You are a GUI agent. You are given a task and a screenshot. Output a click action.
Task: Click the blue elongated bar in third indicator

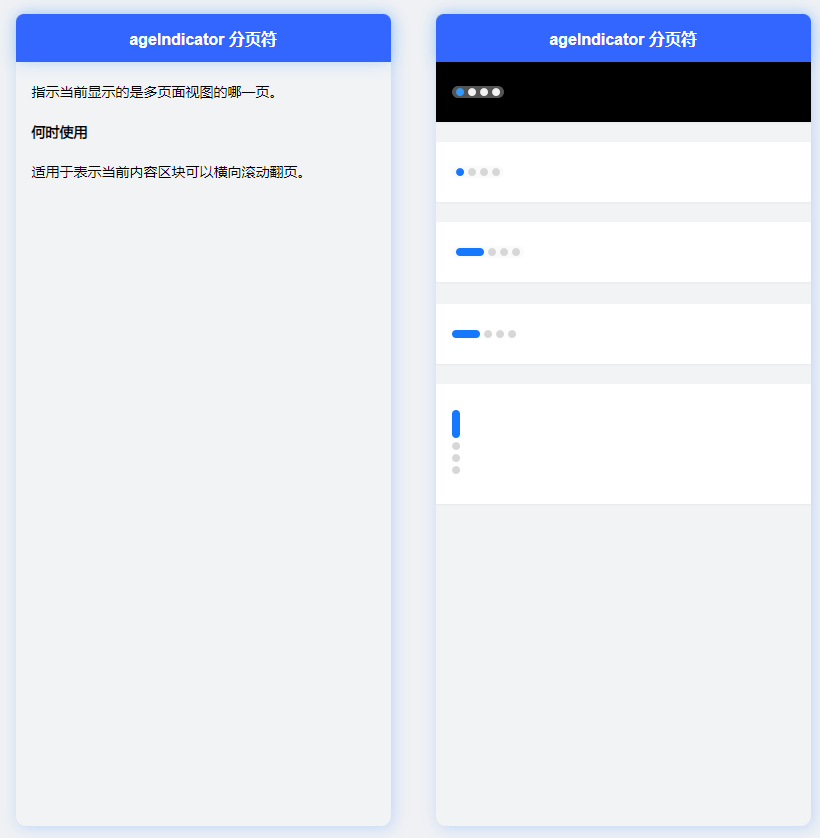[470, 252]
